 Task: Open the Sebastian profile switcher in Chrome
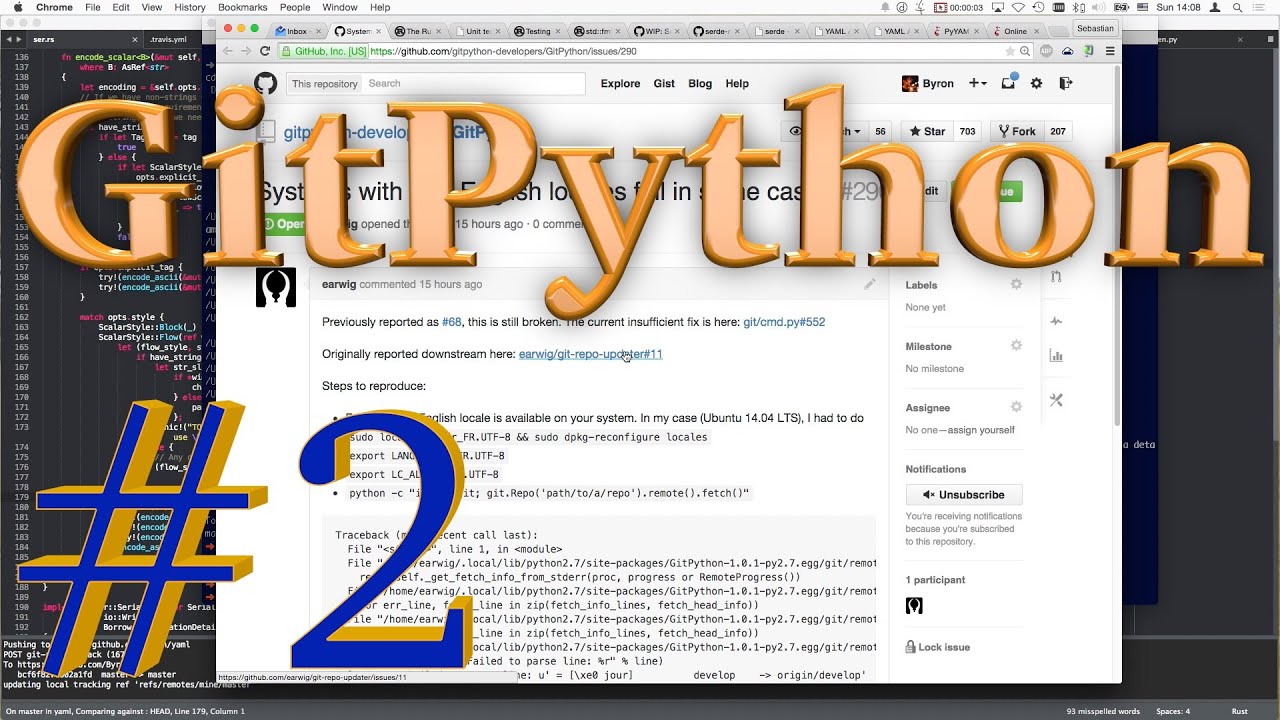pos(1095,28)
